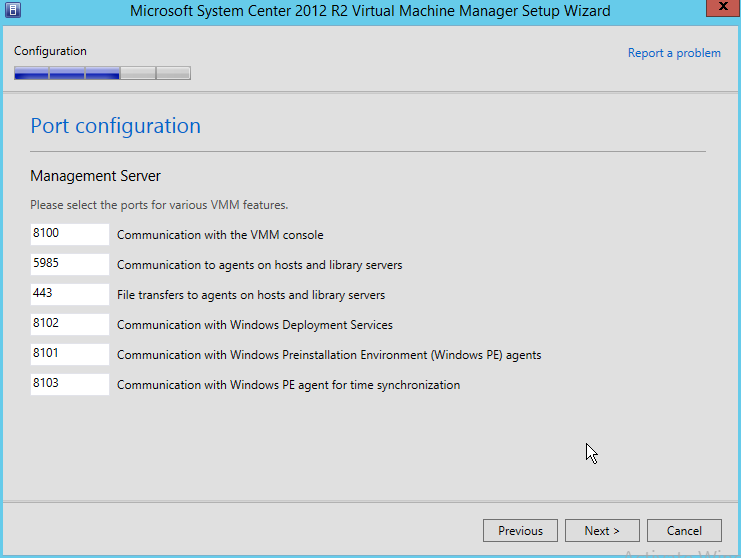Click the Configuration progress bar
Screen dimensions: 741x558
point(102,73)
